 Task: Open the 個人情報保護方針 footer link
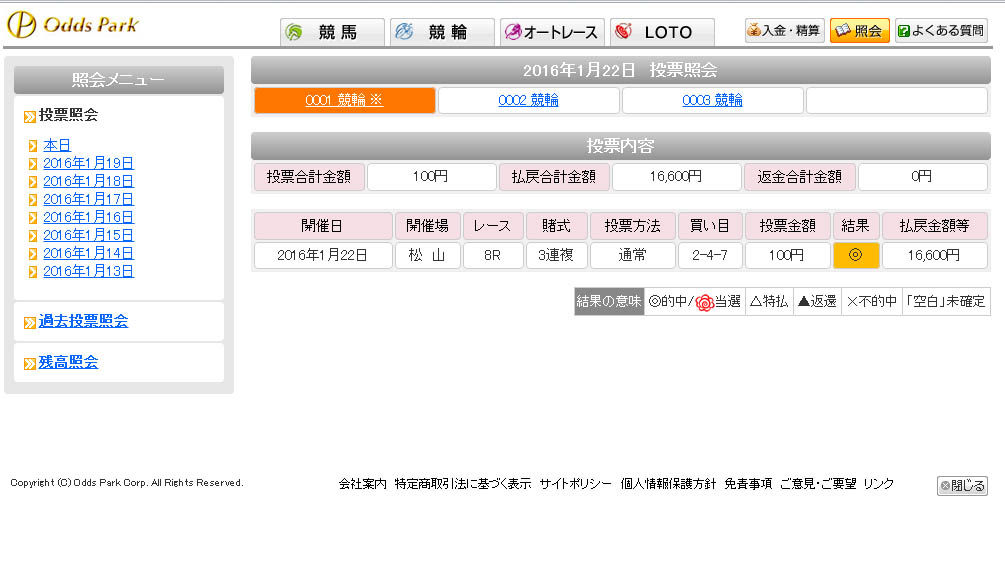coord(668,484)
